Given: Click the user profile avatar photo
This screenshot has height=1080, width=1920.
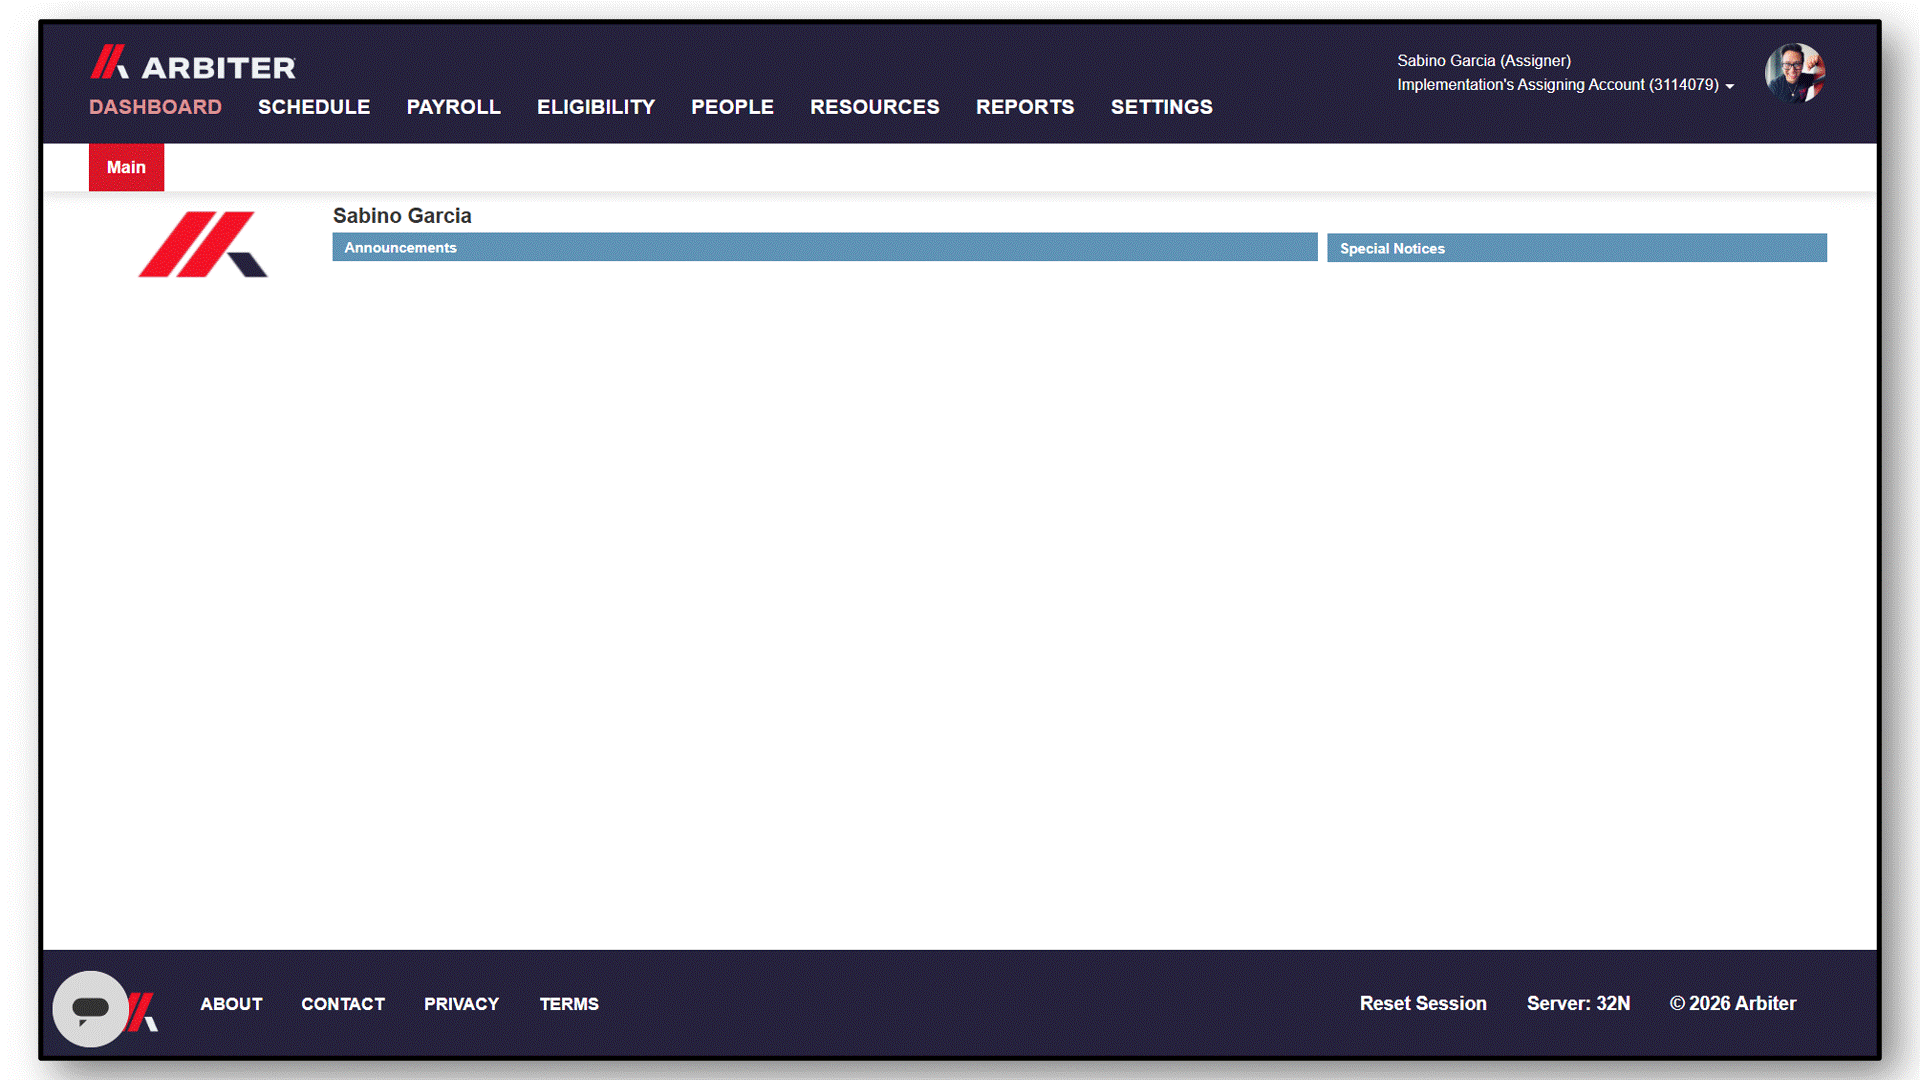Looking at the screenshot, I should (x=1794, y=72).
